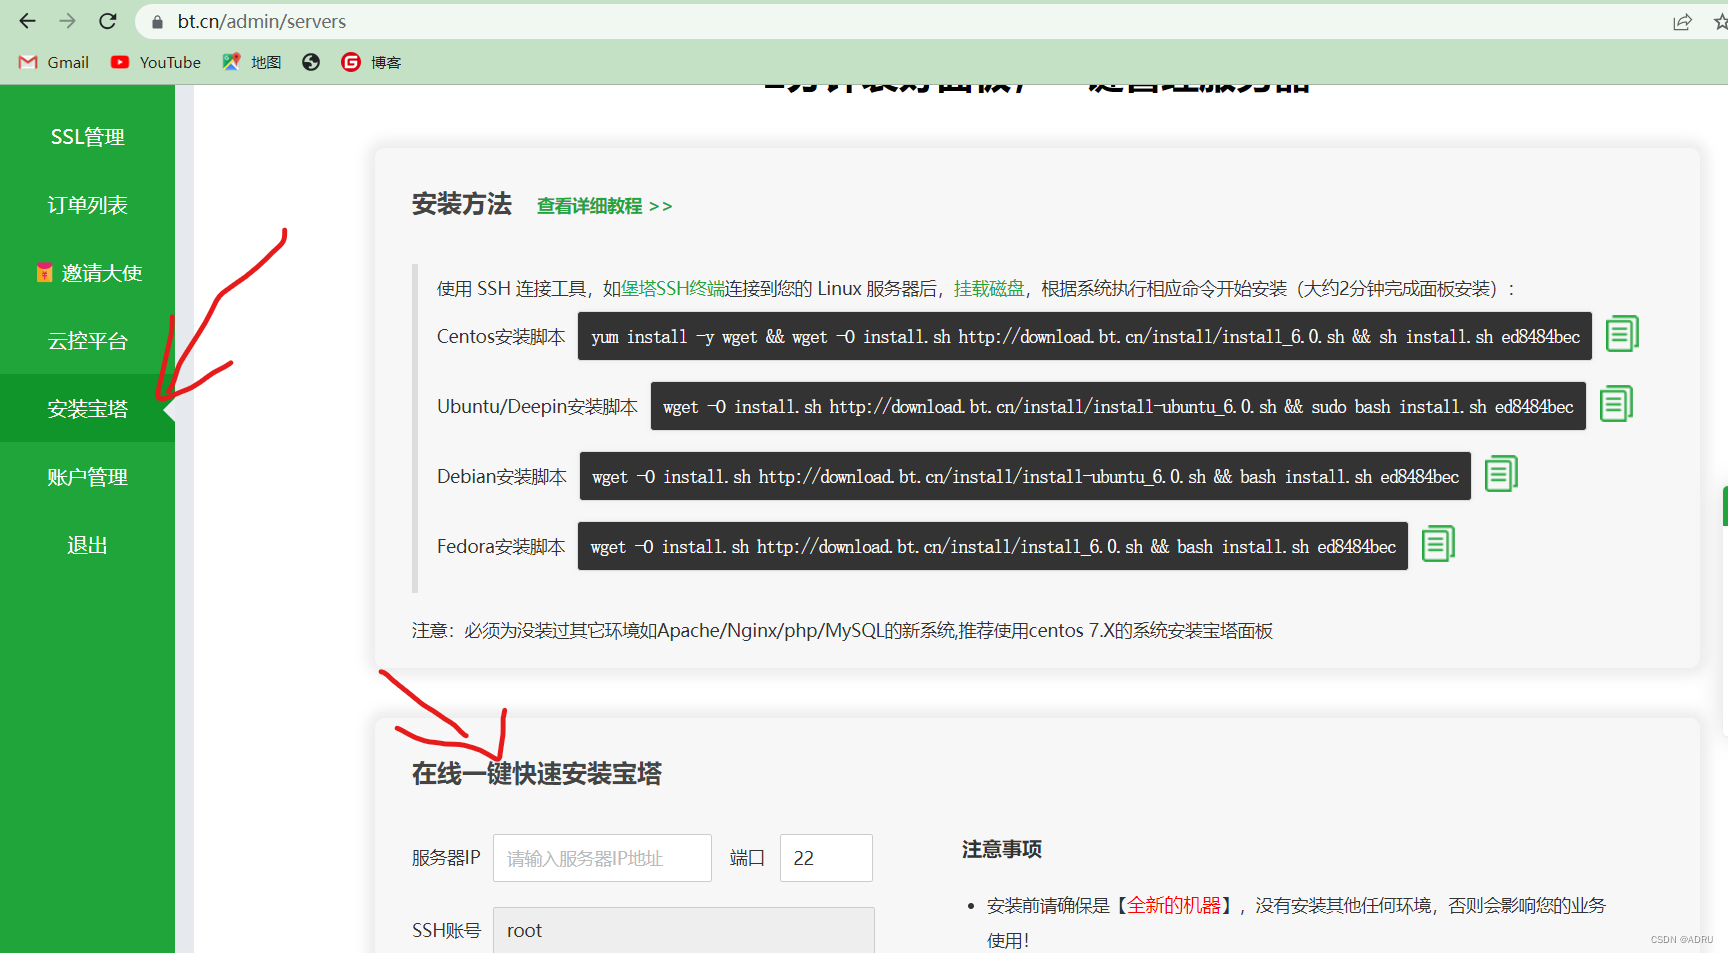Open 订单列表 in the sidebar

[x=87, y=205]
